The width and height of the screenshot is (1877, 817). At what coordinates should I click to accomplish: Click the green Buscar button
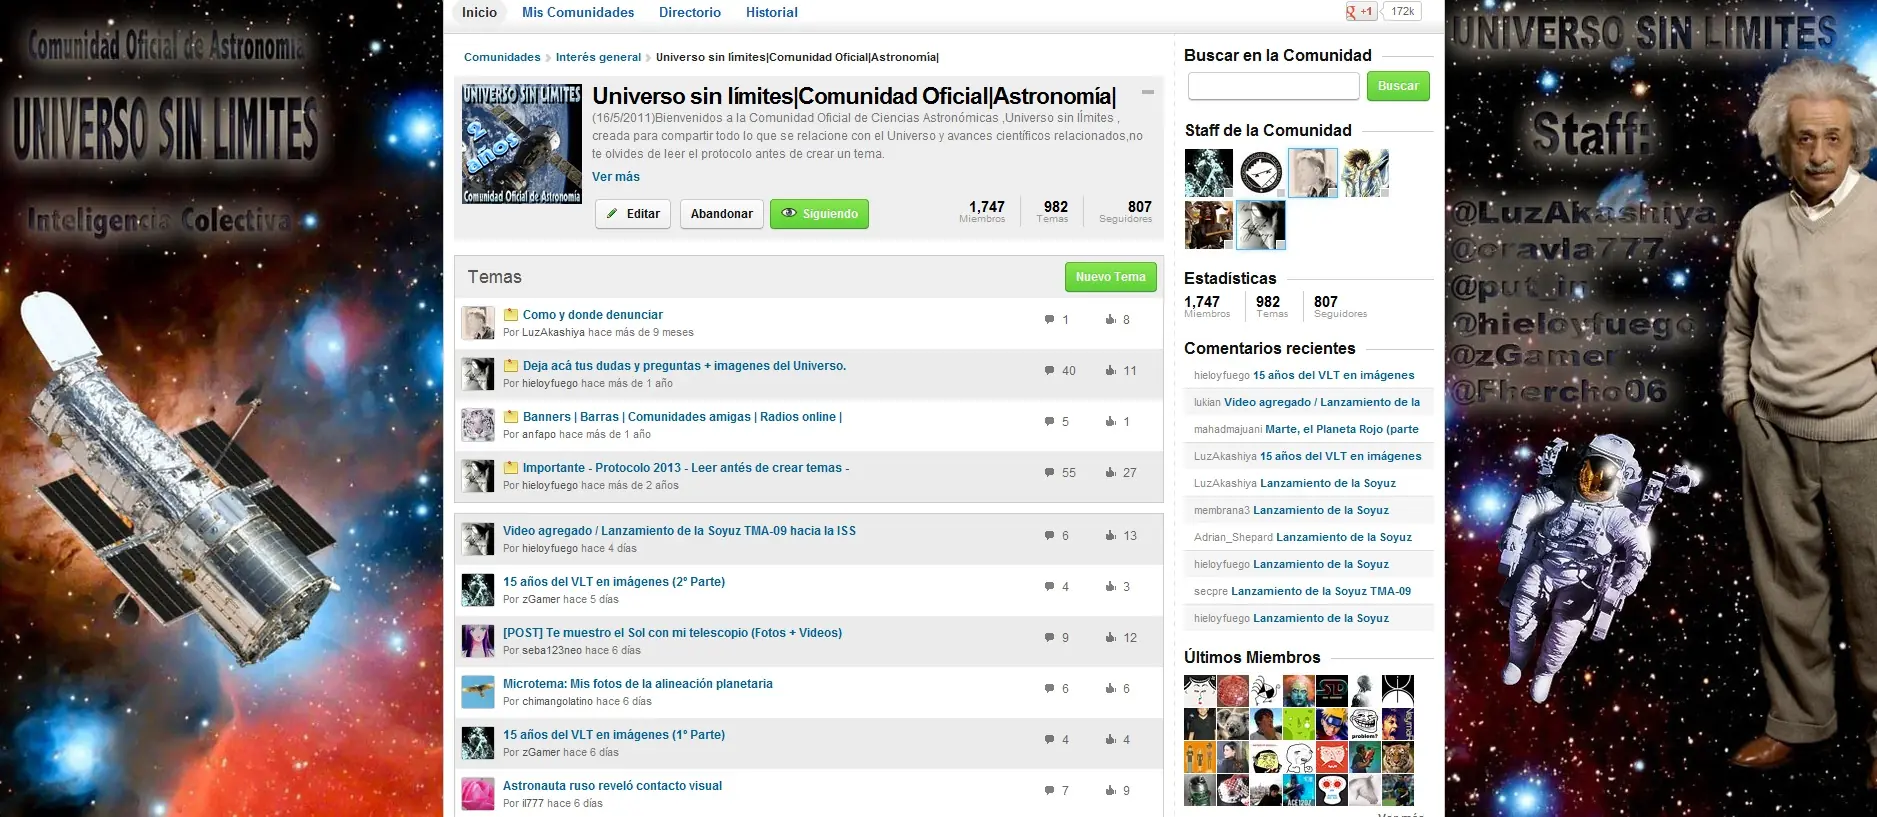coord(1398,86)
